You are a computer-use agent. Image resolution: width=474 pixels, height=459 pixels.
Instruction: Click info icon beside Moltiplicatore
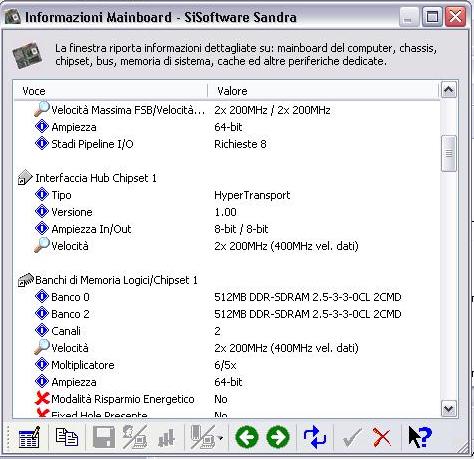click(x=42, y=364)
